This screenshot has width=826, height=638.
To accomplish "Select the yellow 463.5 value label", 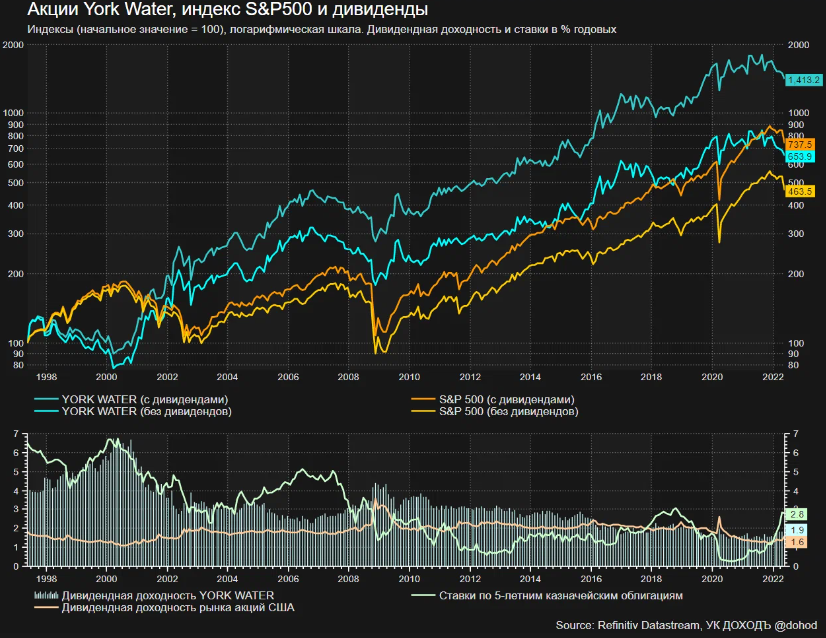I will pyautogui.click(x=800, y=190).
